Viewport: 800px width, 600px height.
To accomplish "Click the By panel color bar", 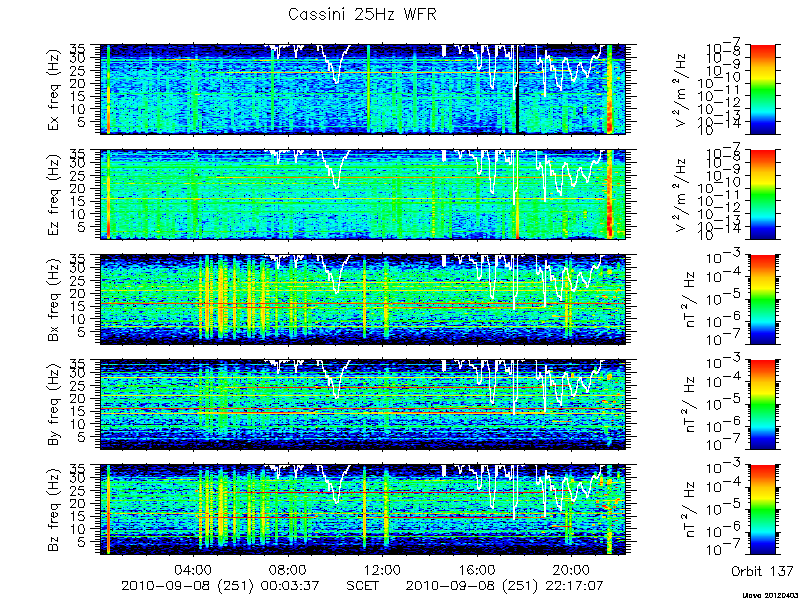I will click(762, 405).
